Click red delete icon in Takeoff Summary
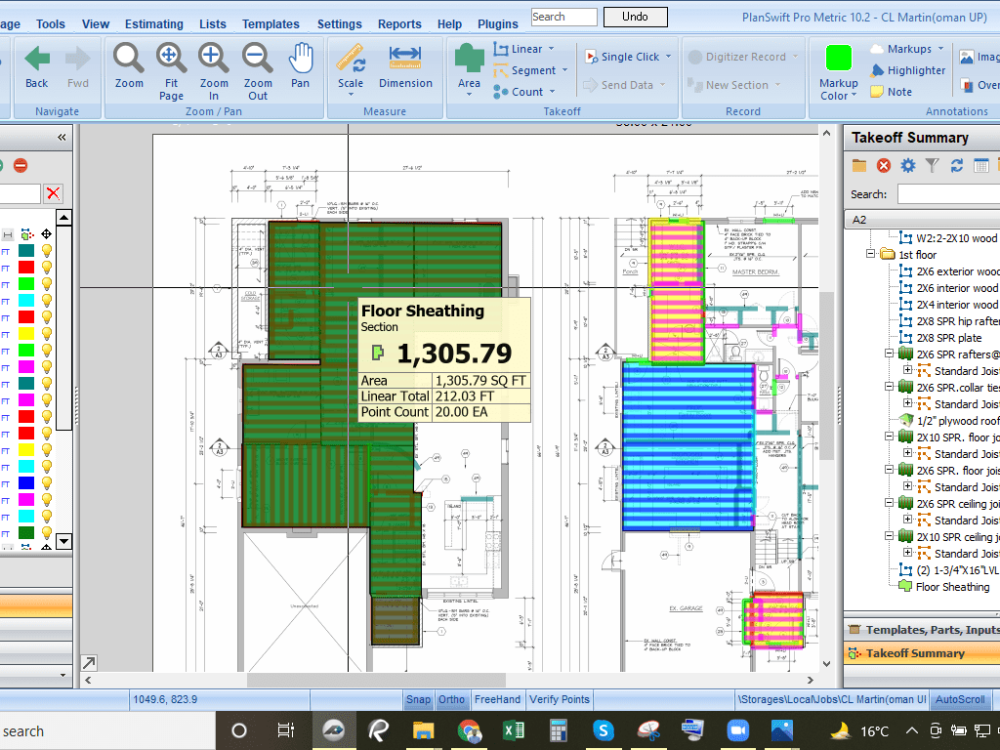This screenshot has width=1000, height=750. [883, 166]
